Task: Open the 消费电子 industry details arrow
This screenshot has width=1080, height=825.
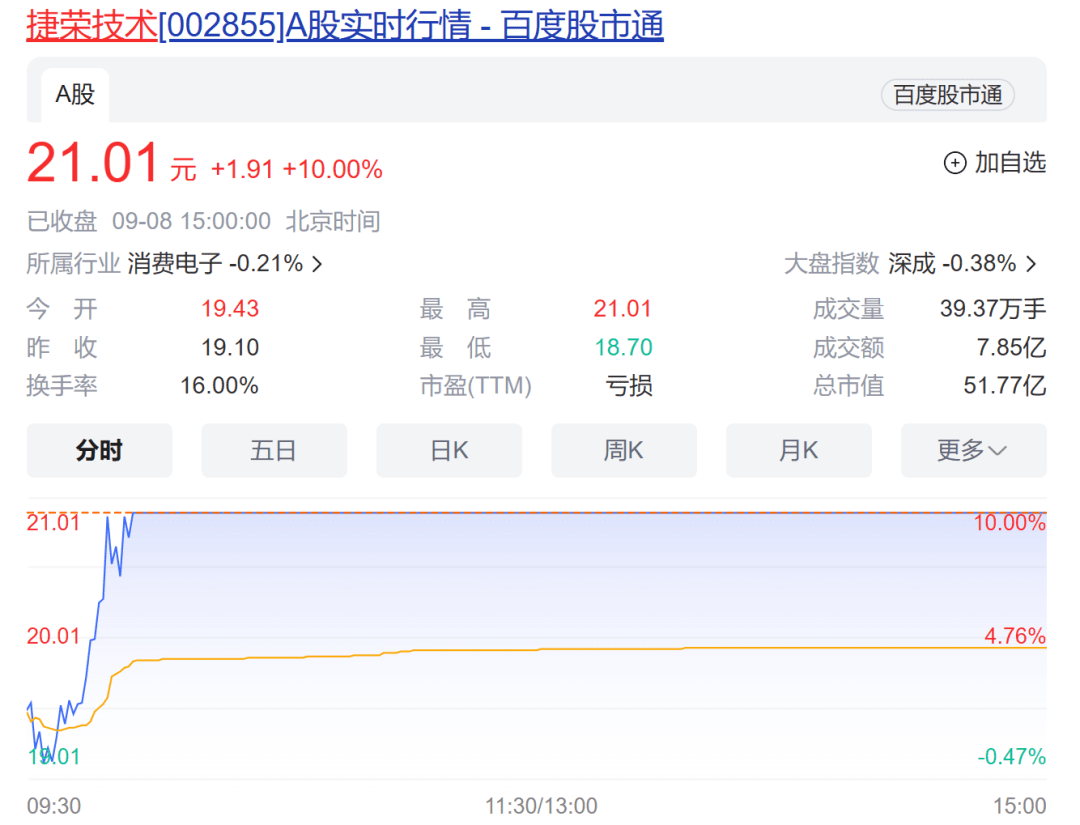Action: click(318, 263)
